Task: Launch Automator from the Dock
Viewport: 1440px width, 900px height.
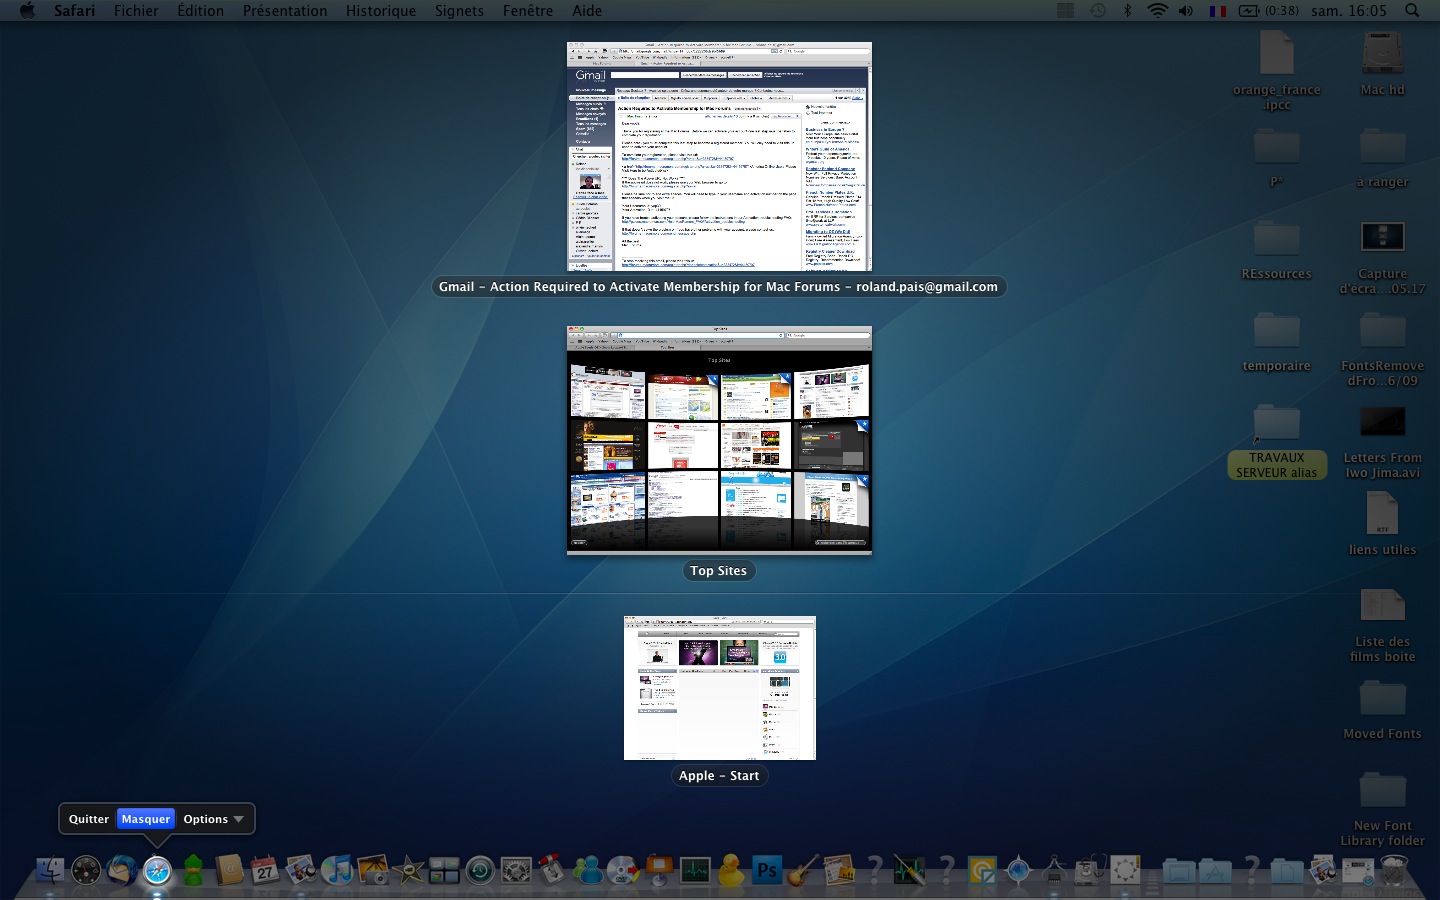Action: pyautogui.click(x=552, y=871)
